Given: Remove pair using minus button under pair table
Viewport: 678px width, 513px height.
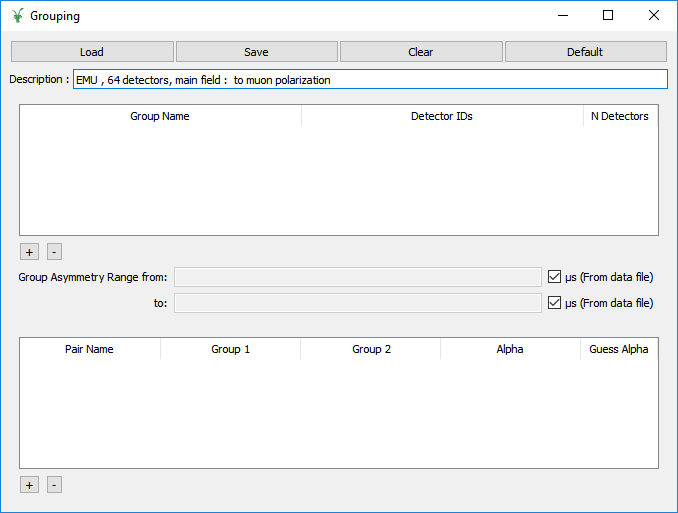Looking at the screenshot, I should [54, 485].
